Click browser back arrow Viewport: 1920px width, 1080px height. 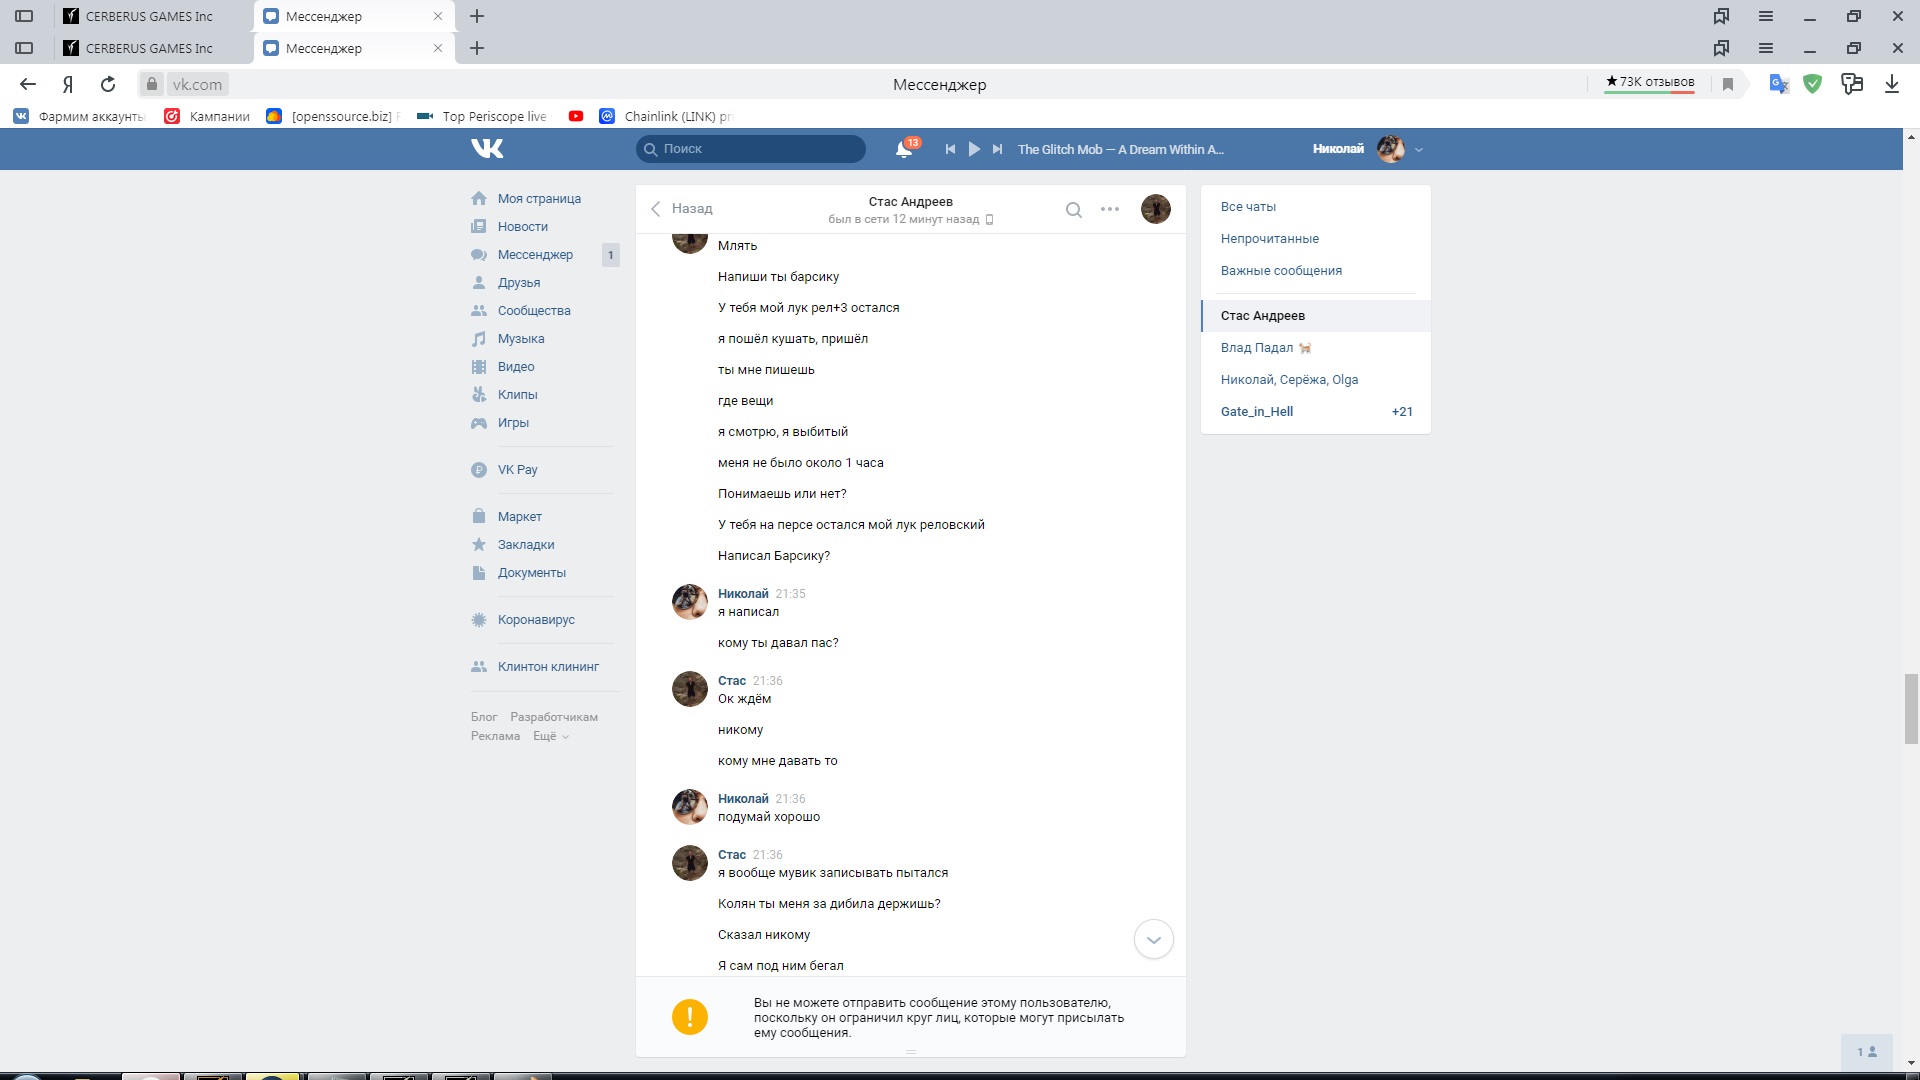point(28,84)
